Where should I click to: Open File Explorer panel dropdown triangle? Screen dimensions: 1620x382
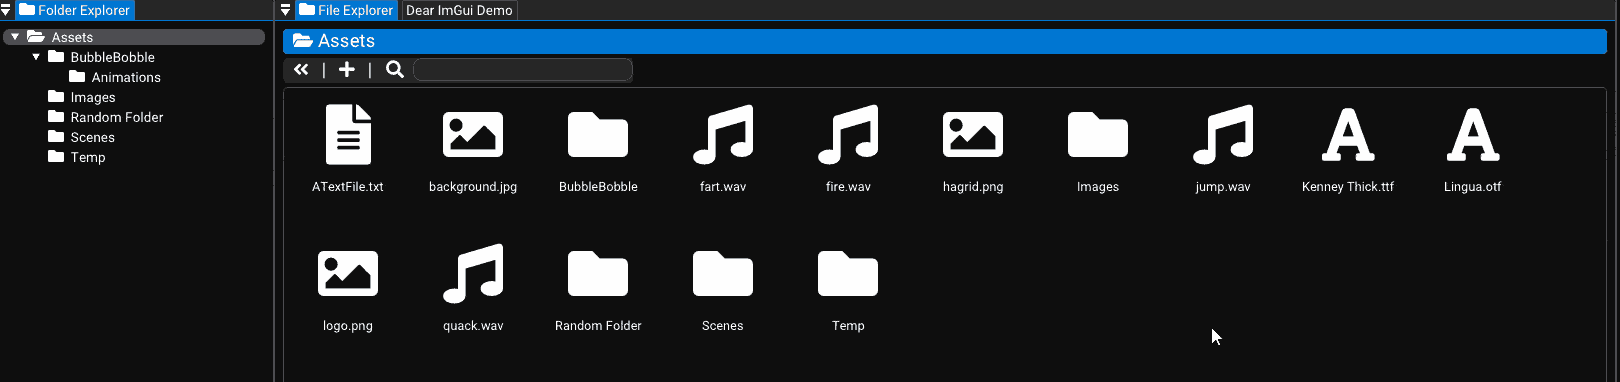tap(286, 10)
